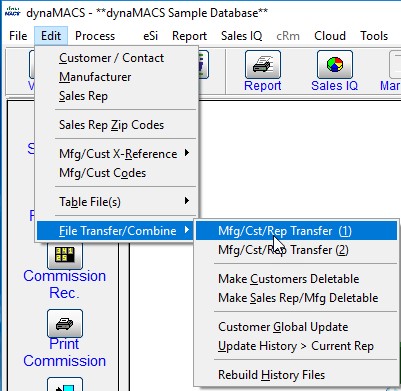Select Sales Rep Zip Codes entry
The height and width of the screenshot is (391, 401).
click(117, 125)
